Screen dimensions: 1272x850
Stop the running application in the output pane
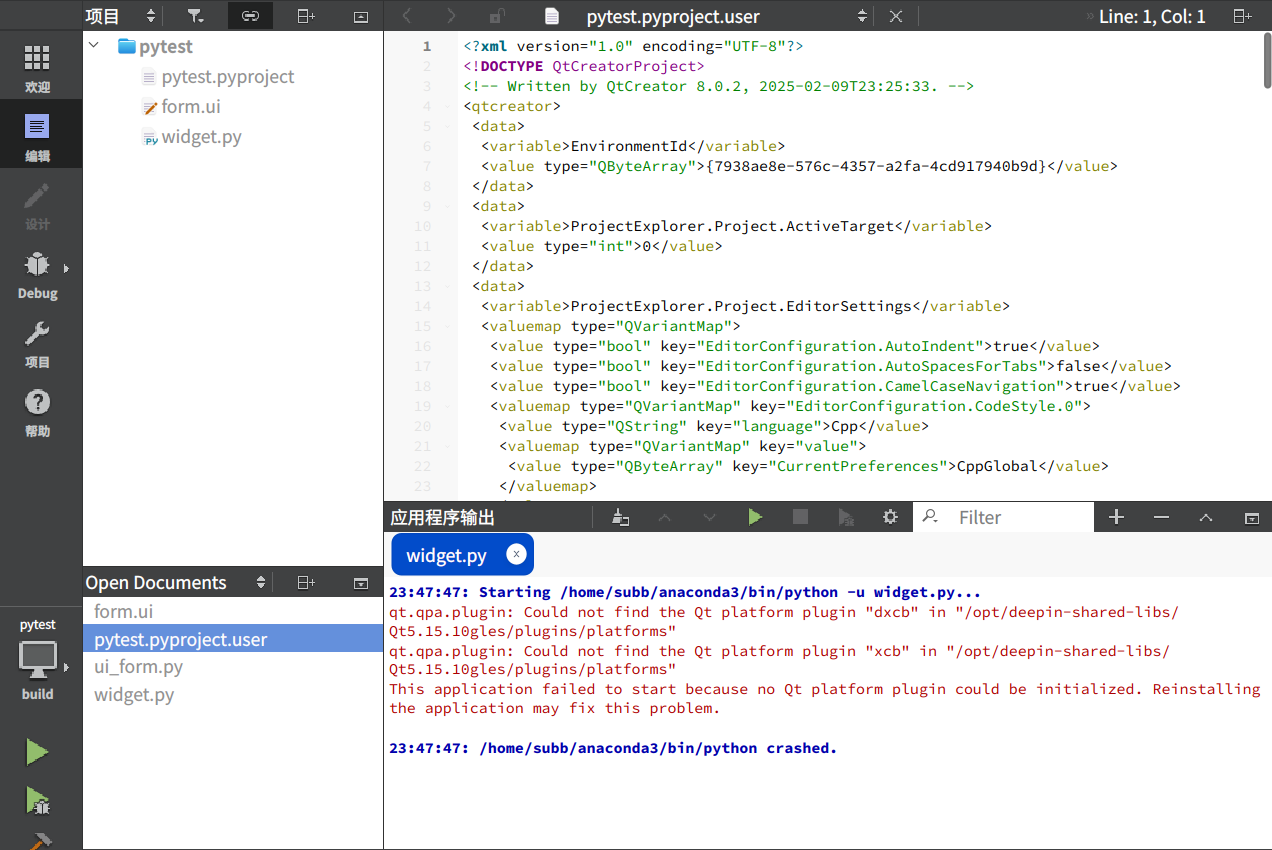tap(800, 517)
